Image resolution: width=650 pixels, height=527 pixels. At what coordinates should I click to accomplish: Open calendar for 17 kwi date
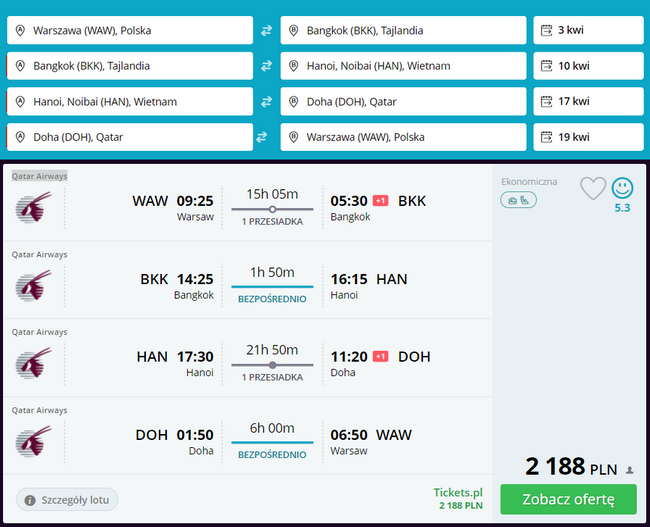pyautogui.click(x=588, y=102)
